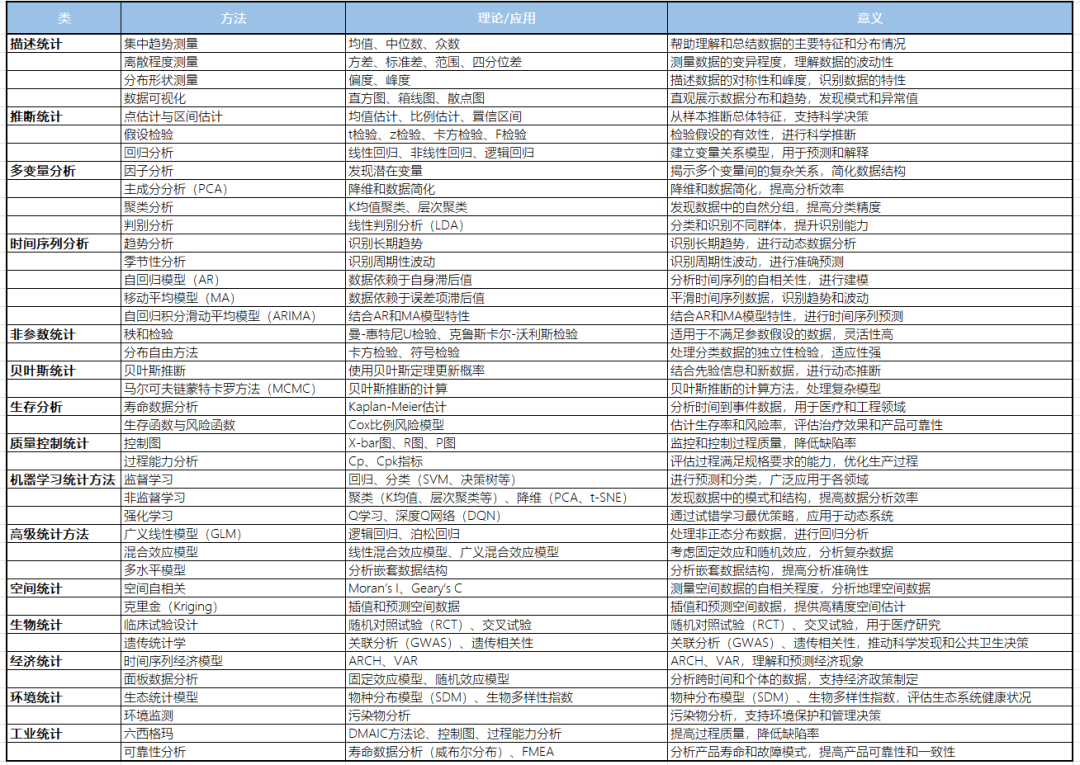1080x765 pixels.
Task: Click the 数据可视化 method cell
Action: point(233,98)
